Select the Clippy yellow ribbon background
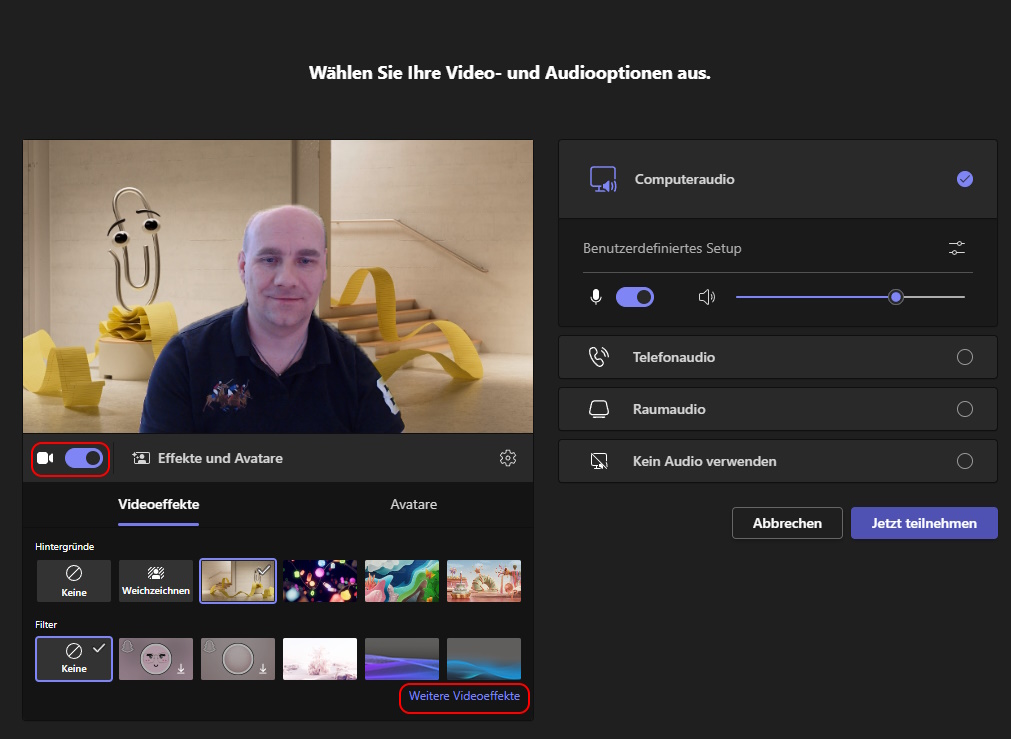1011x739 pixels. pos(238,581)
